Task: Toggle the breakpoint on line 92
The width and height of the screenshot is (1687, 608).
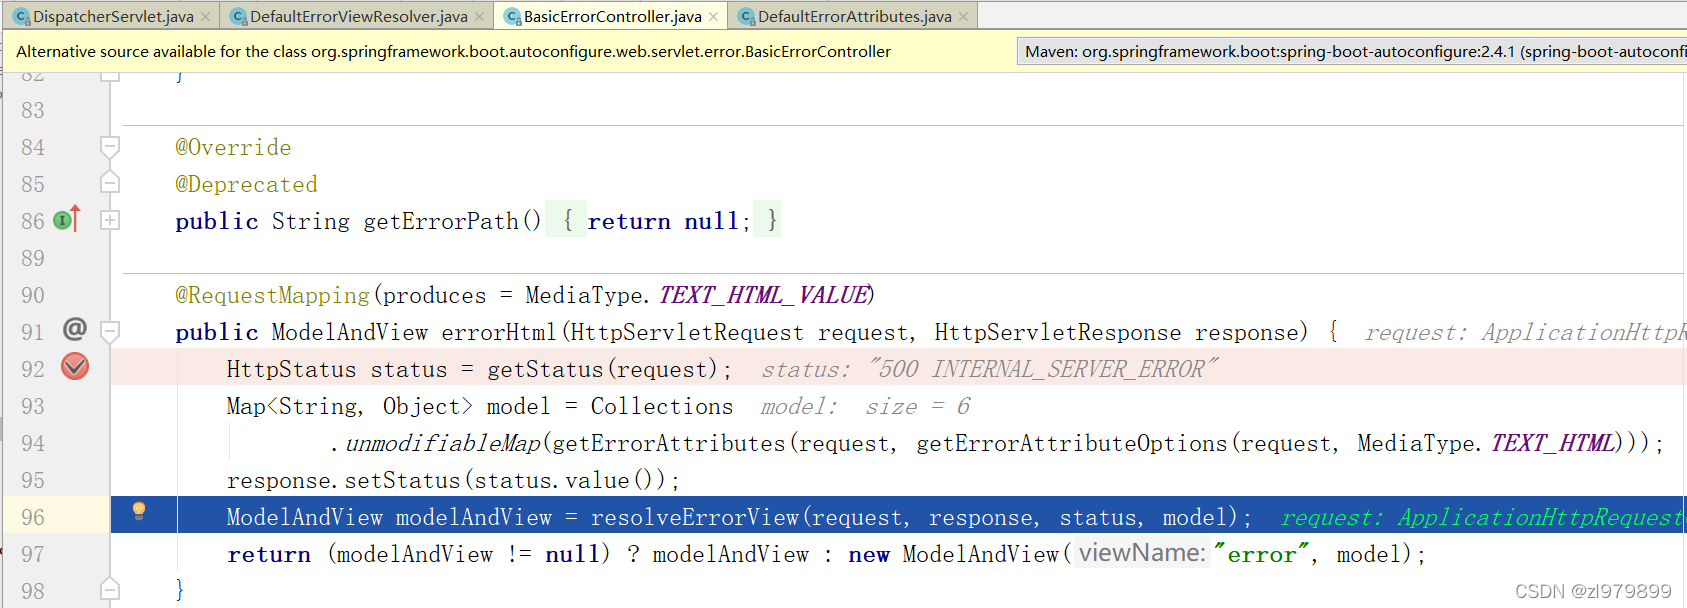Action: tap(75, 367)
